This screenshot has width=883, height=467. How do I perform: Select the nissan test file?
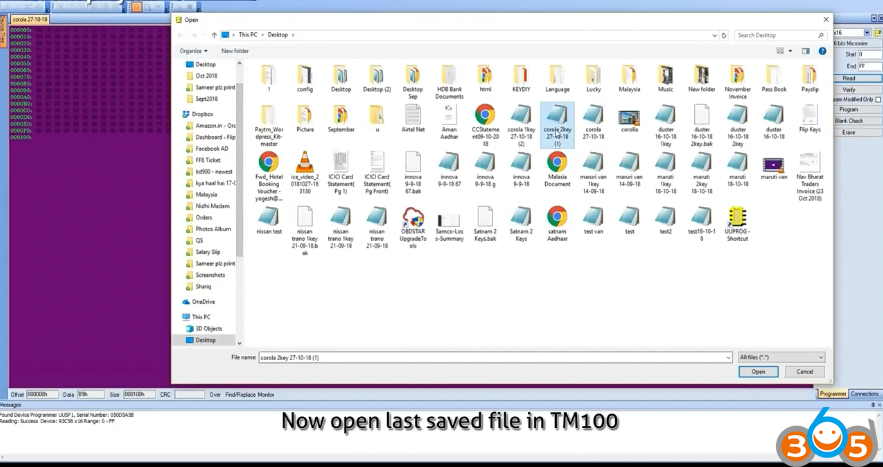point(269,220)
